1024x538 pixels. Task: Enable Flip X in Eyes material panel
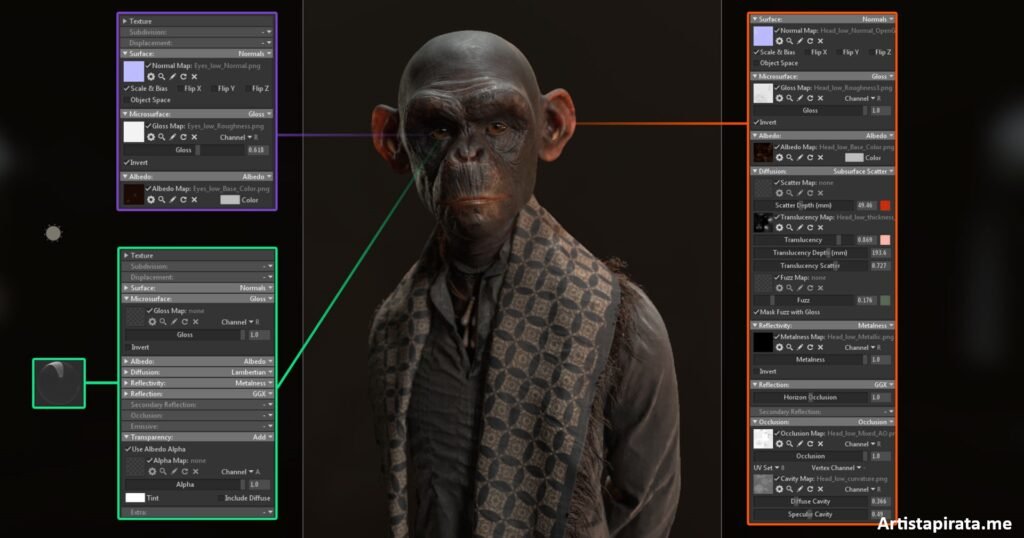pyautogui.click(x=181, y=88)
